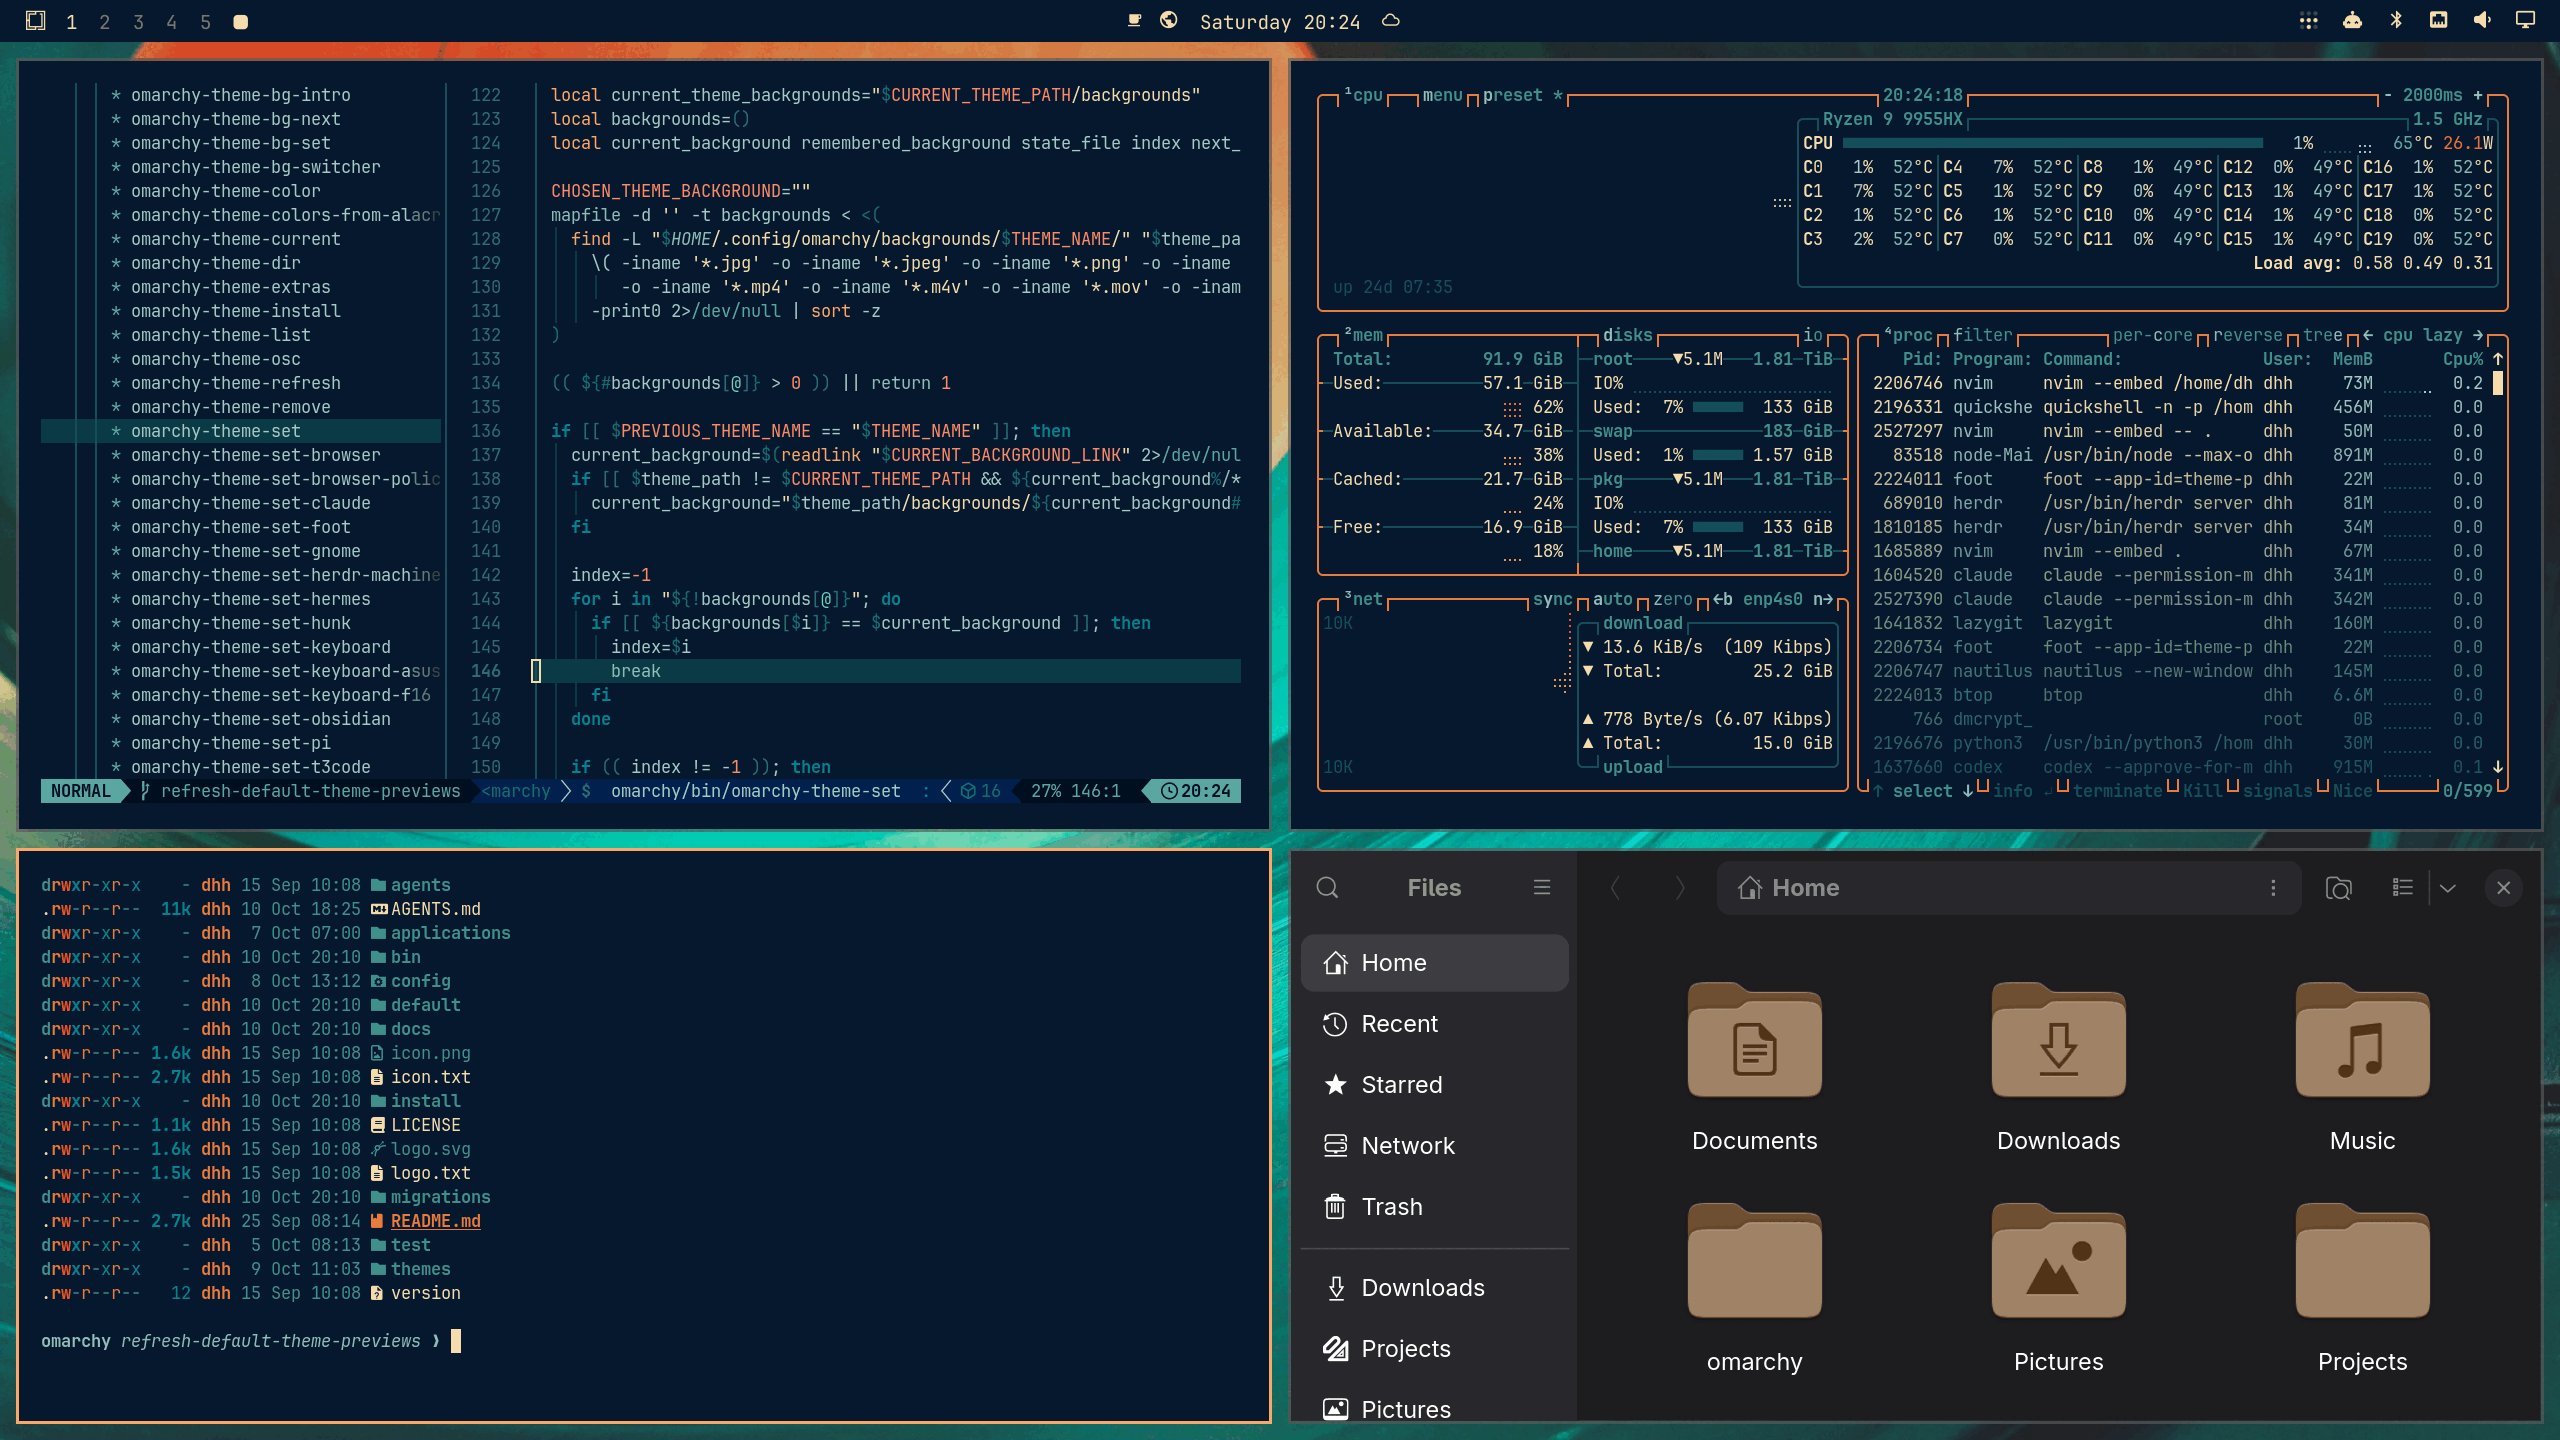Open the btop menu
Screen dimensions: 2560x1440
tap(1442, 95)
